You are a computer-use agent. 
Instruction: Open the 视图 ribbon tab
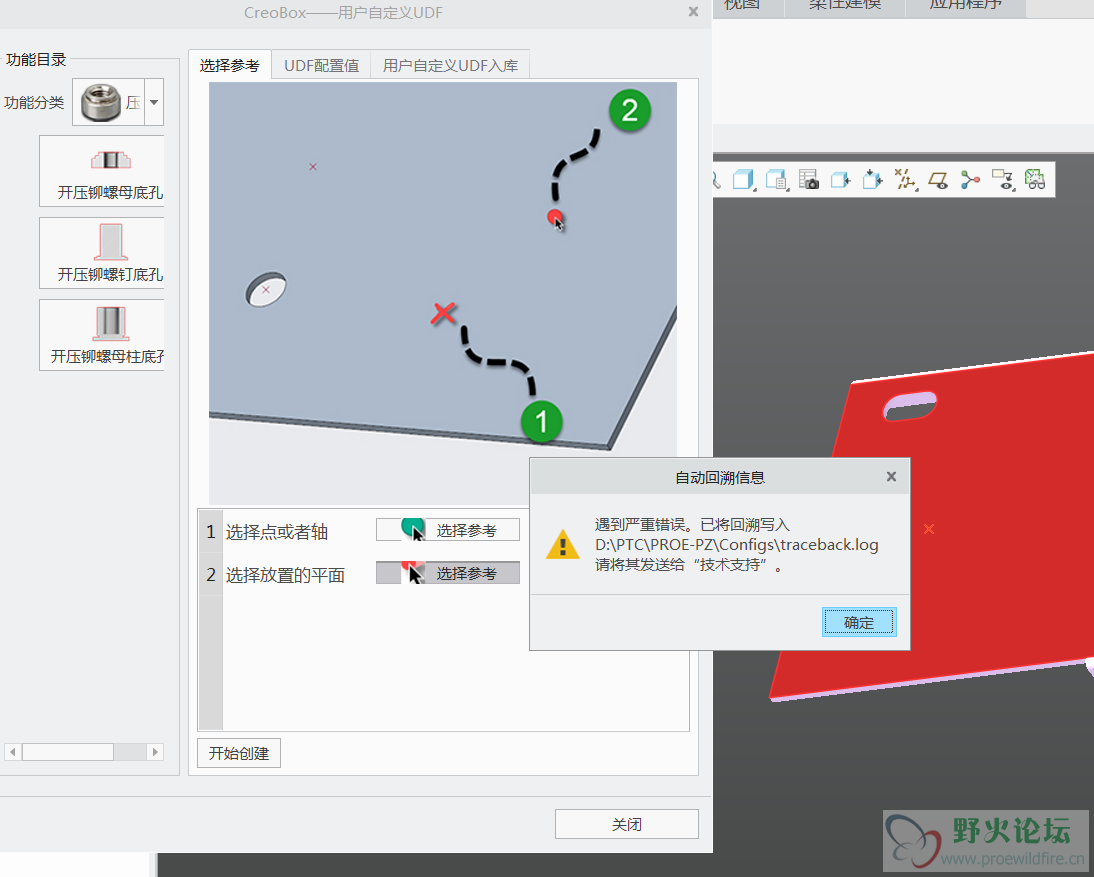[x=742, y=5]
